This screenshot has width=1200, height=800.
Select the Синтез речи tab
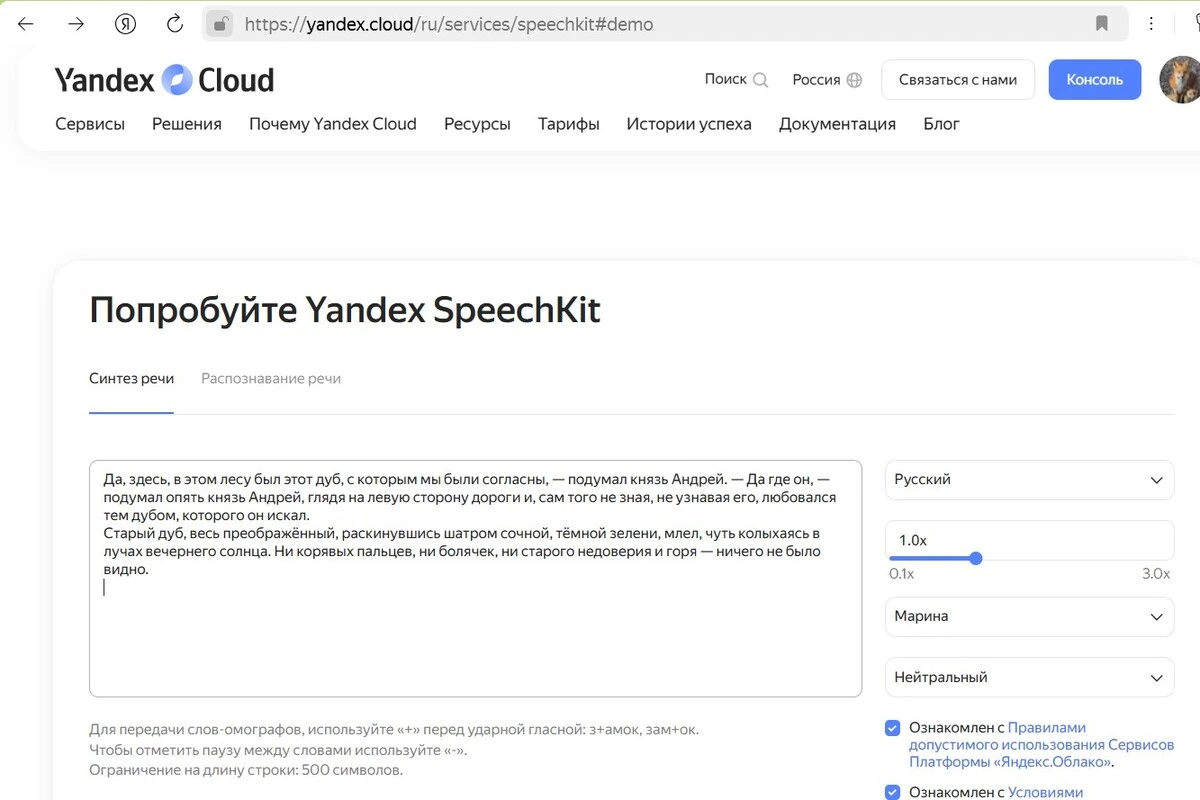[x=131, y=379]
